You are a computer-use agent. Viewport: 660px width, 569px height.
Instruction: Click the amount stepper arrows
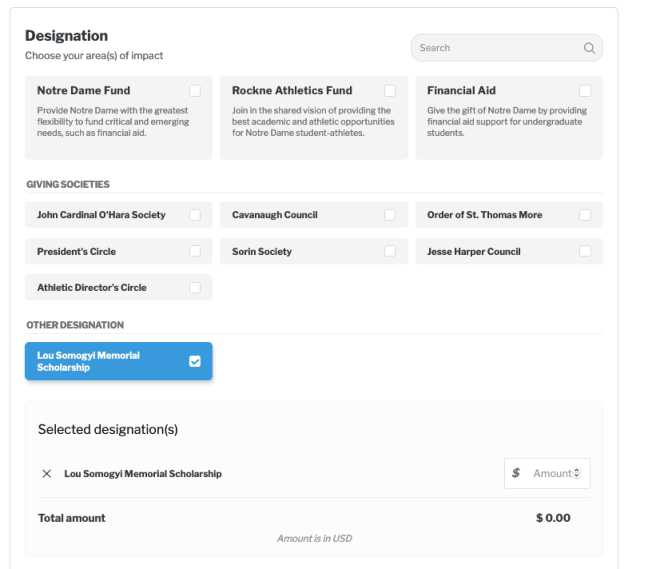(577, 473)
